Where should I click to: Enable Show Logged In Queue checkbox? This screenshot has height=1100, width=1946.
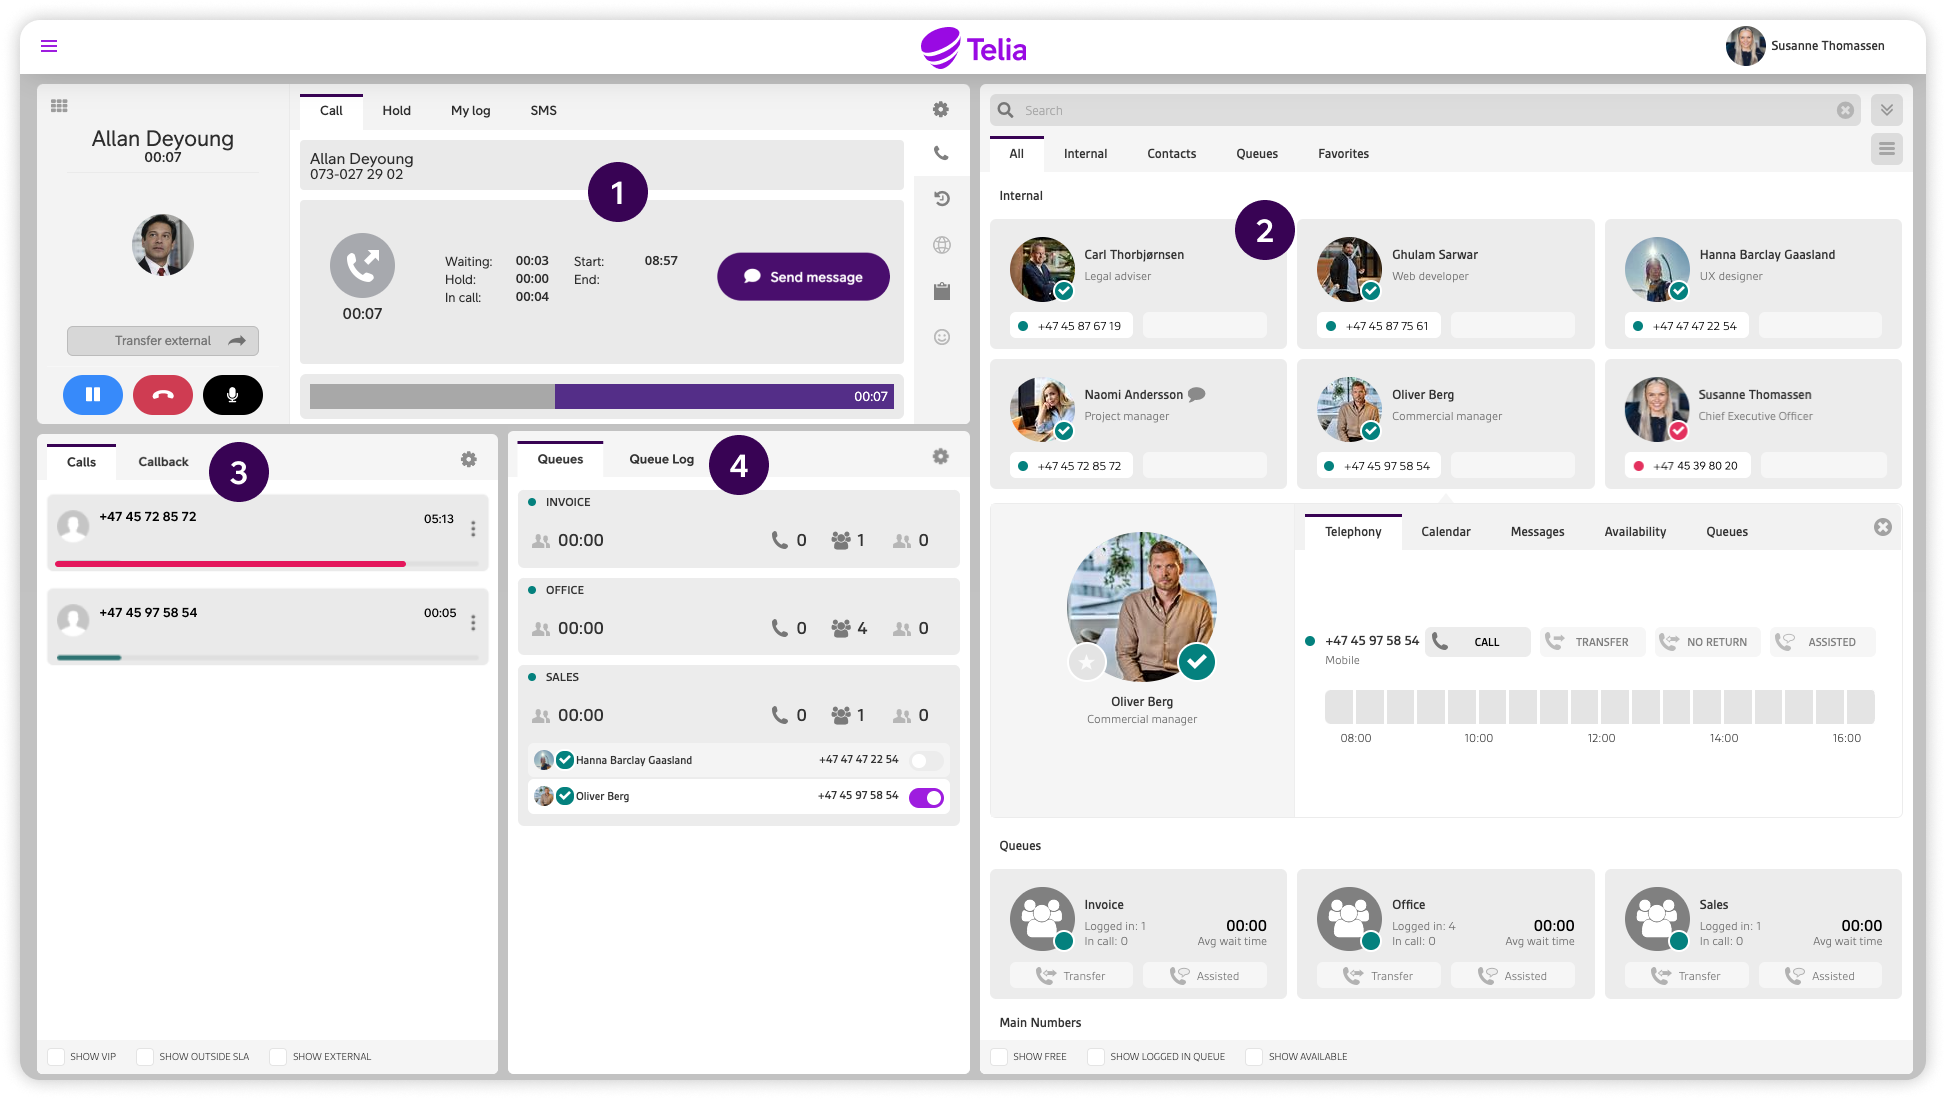(x=1096, y=1057)
